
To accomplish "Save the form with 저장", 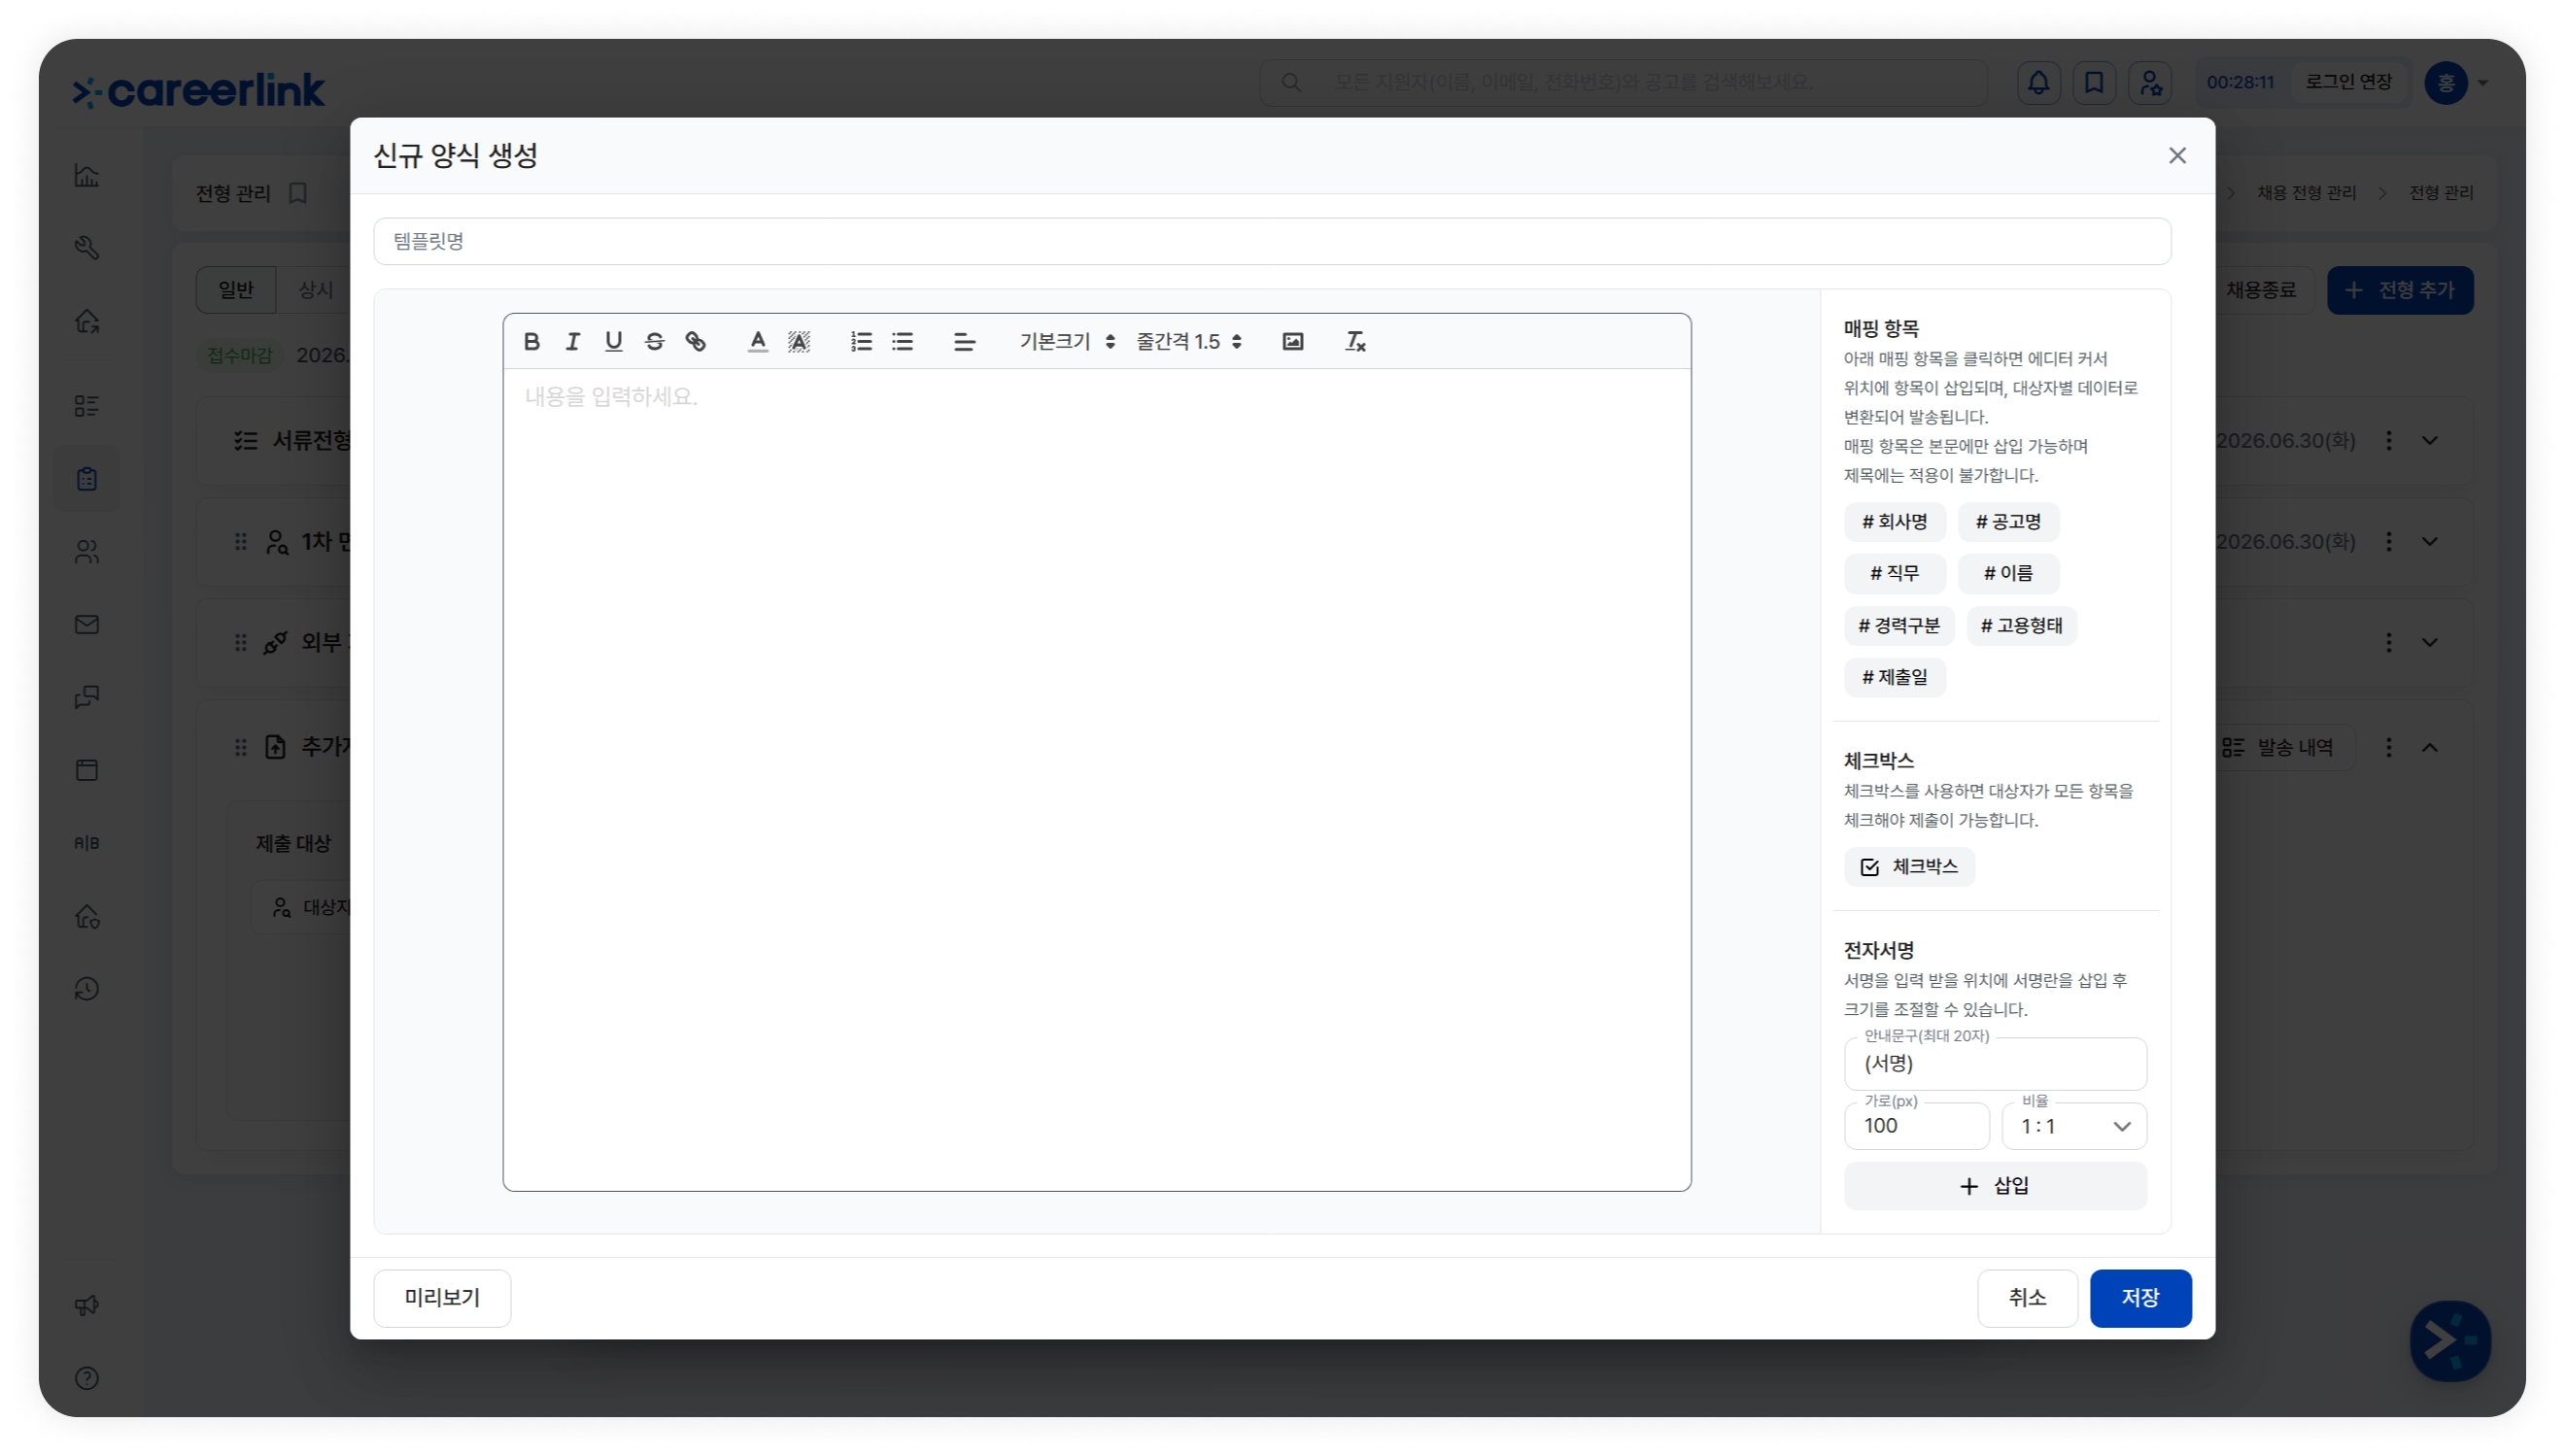I will pyautogui.click(x=2140, y=1298).
